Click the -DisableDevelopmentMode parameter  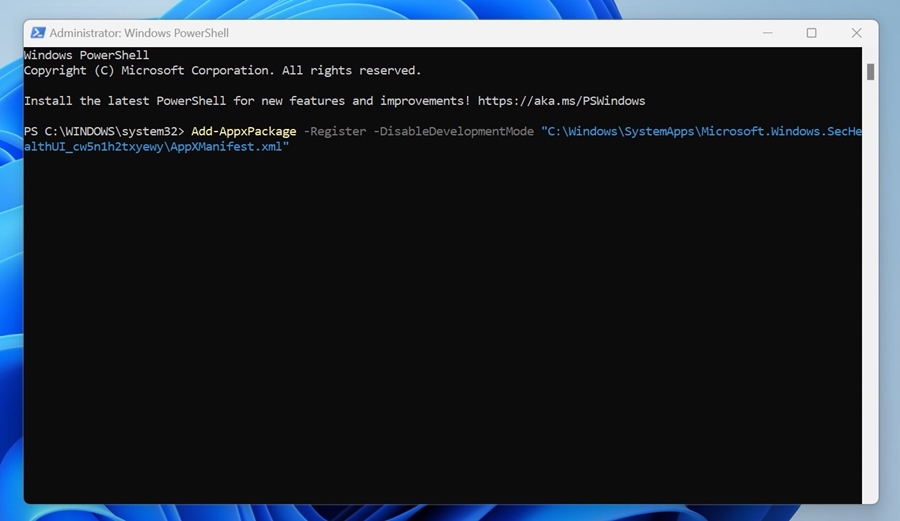click(453, 132)
